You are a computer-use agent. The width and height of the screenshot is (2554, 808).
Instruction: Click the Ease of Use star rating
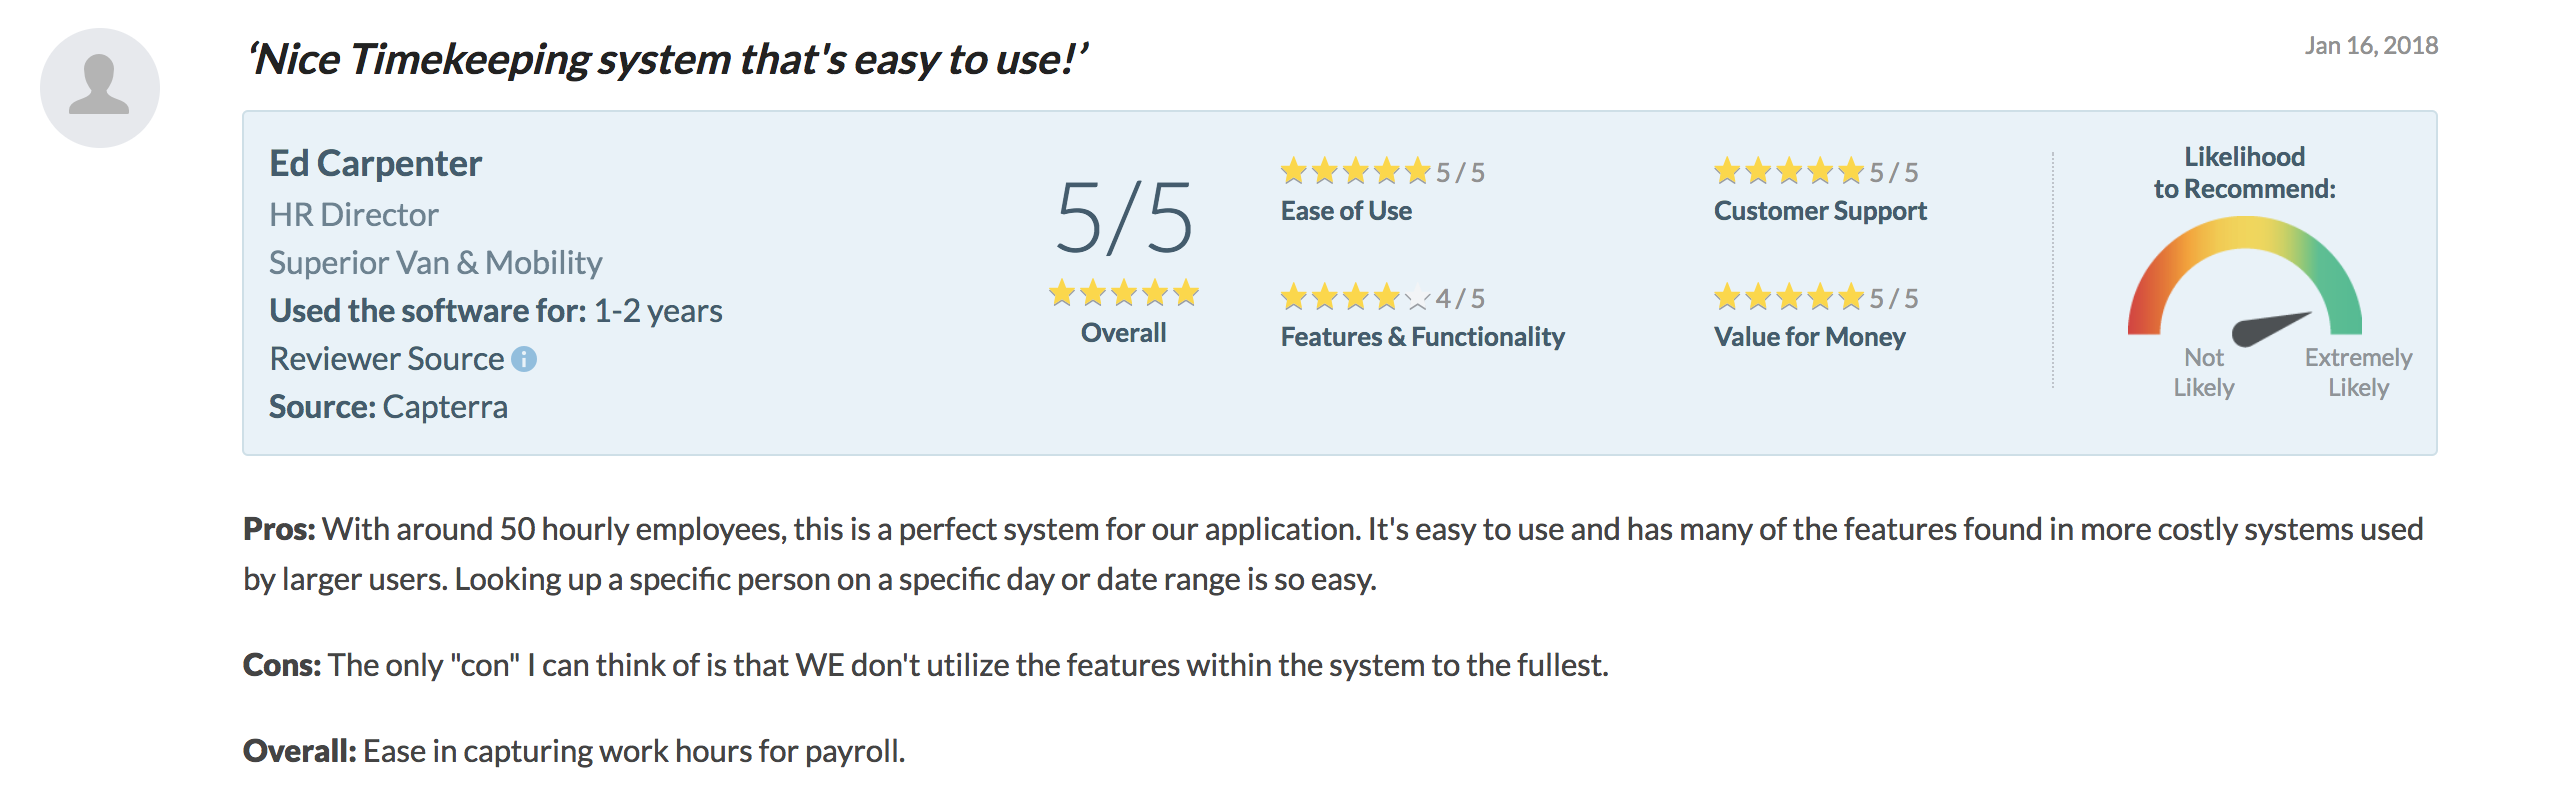1355,171
